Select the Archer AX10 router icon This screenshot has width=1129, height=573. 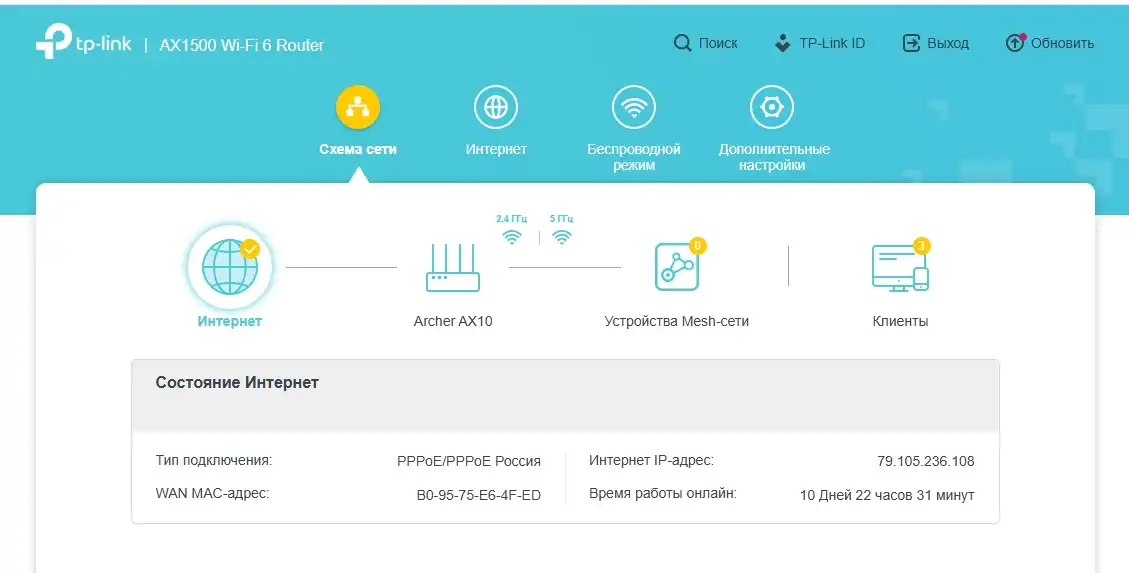(x=453, y=267)
